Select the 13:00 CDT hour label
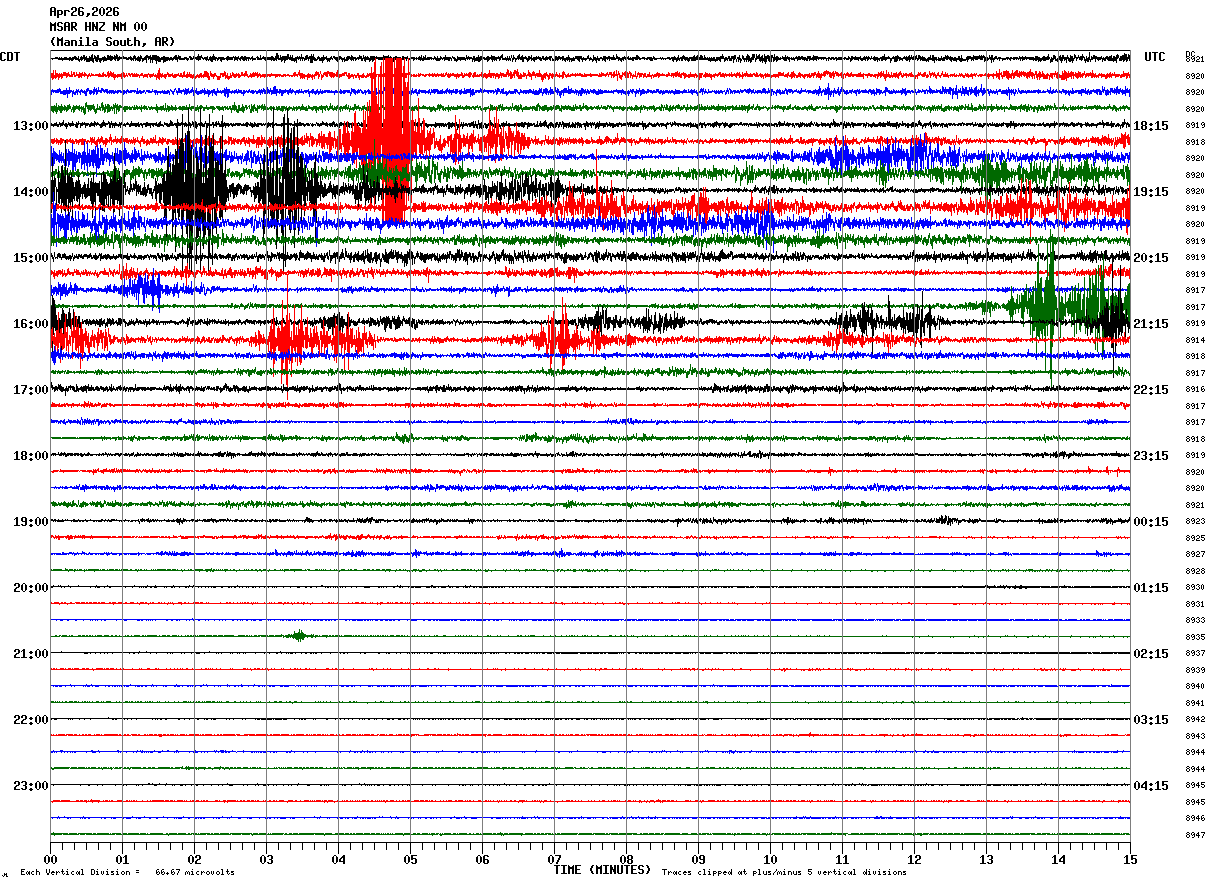Viewport: 1210px width, 886px height. pos(30,126)
